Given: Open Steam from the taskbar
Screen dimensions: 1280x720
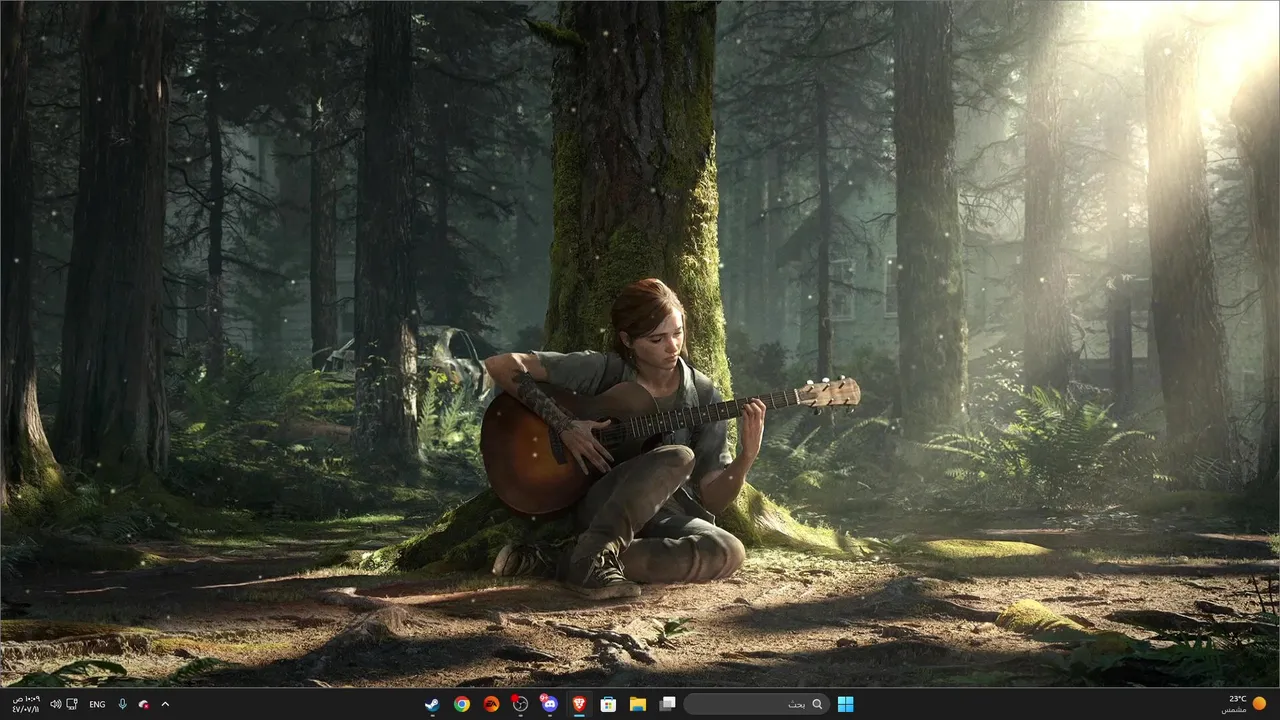Looking at the screenshot, I should point(431,704).
